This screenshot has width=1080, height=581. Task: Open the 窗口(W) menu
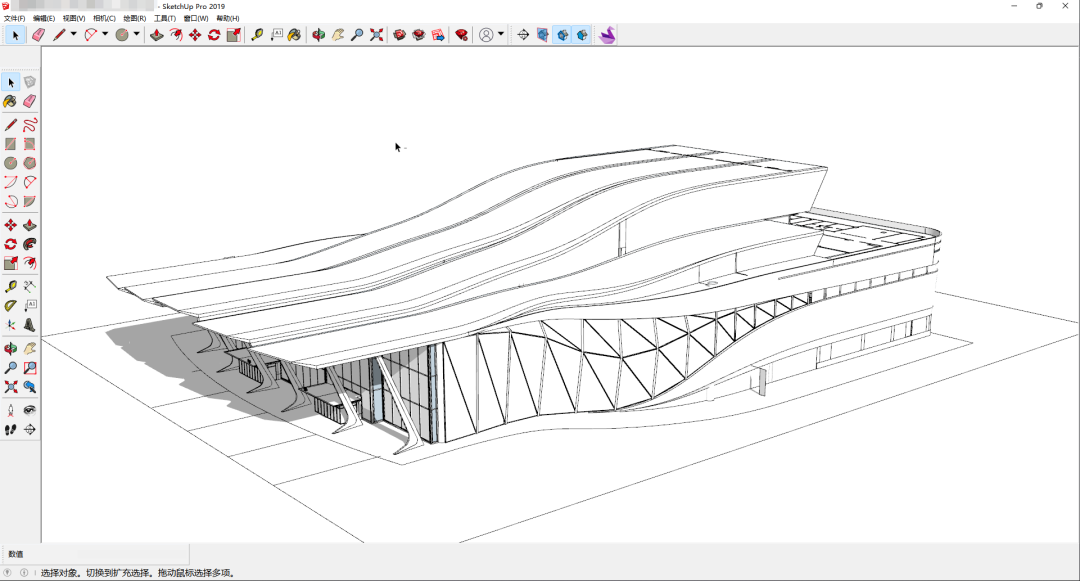[196, 19]
